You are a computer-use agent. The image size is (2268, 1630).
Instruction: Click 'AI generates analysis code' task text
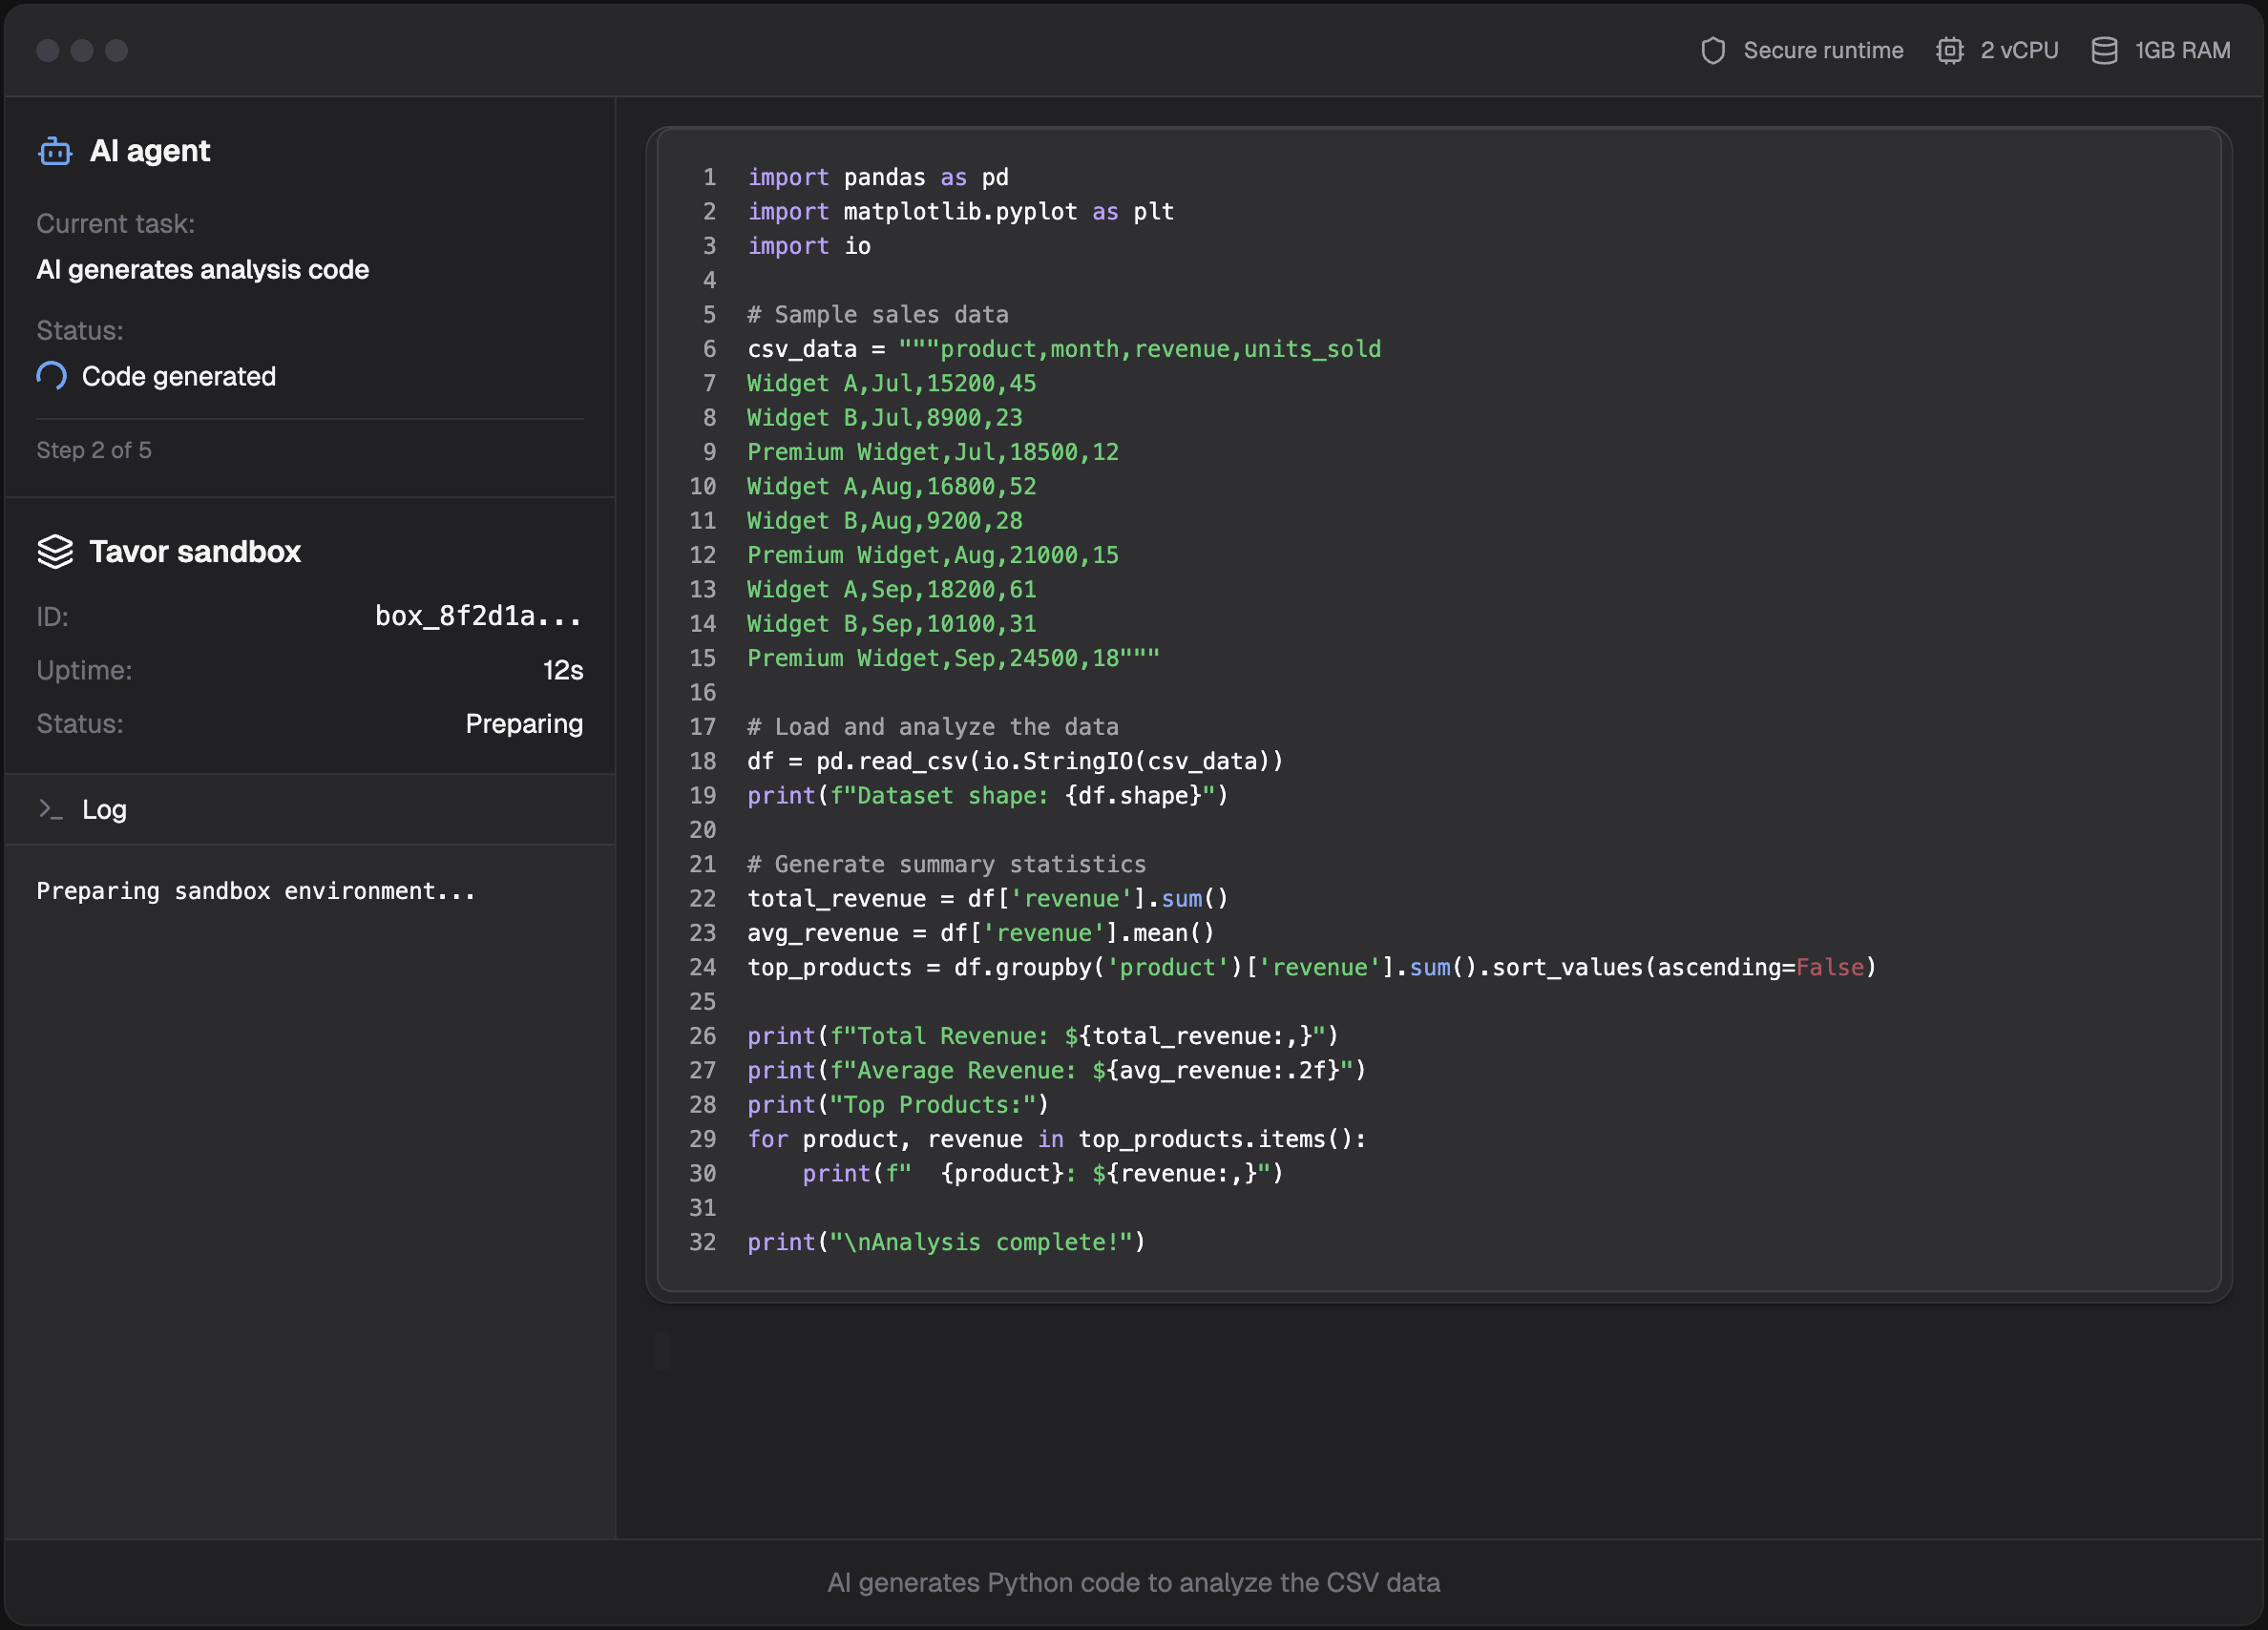click(x=203, y=269)
